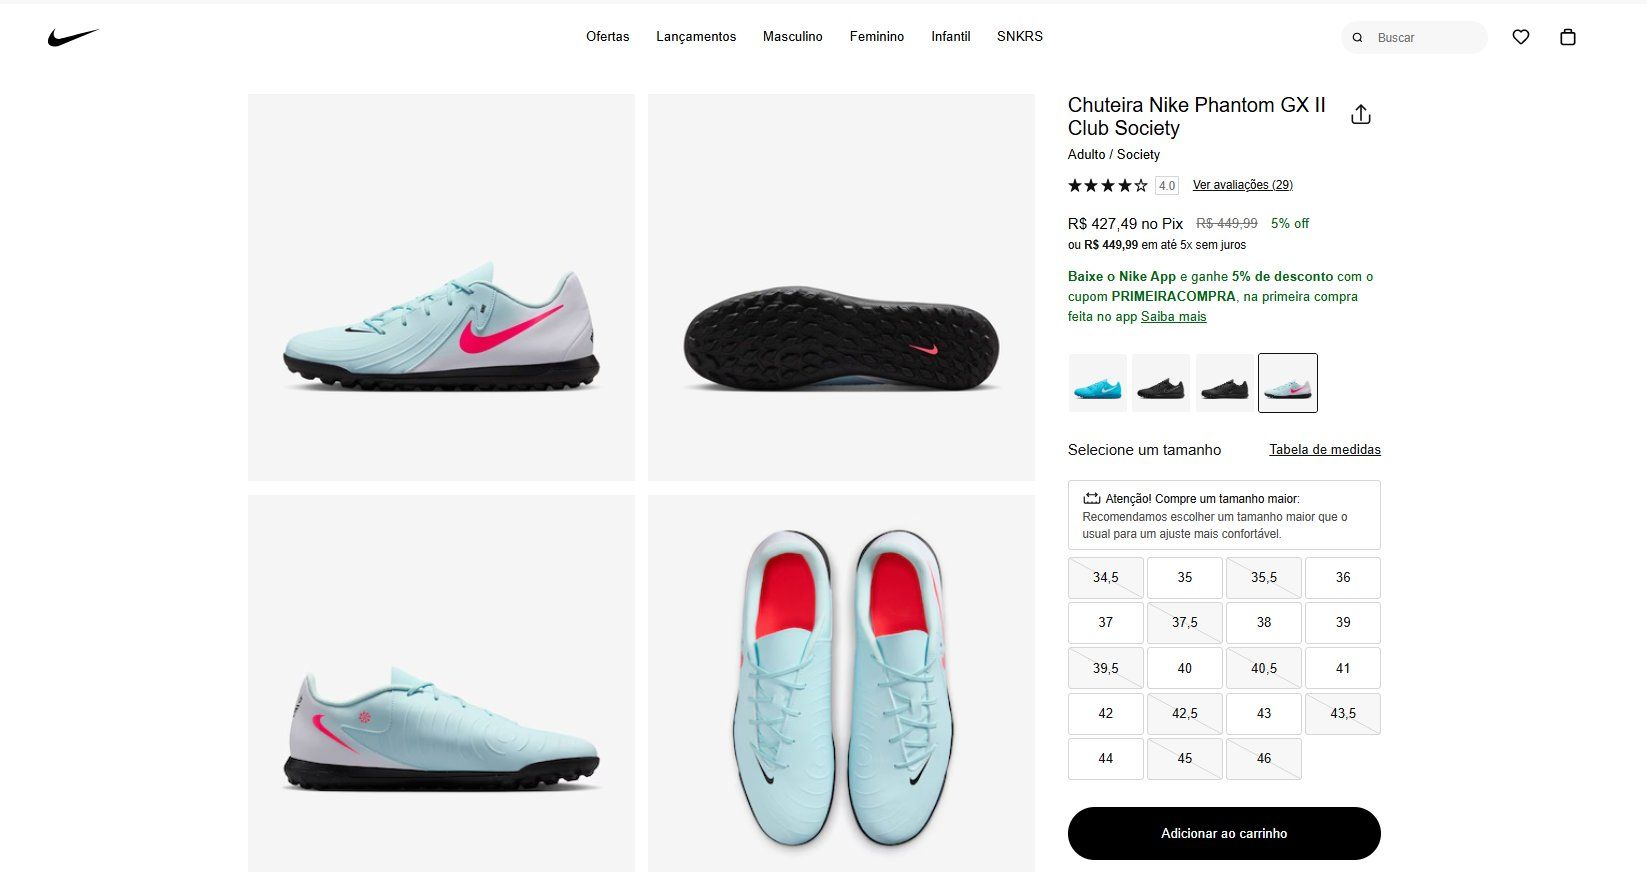Click the star rating icons
Screen dimensions: 1647x872
1107,185
